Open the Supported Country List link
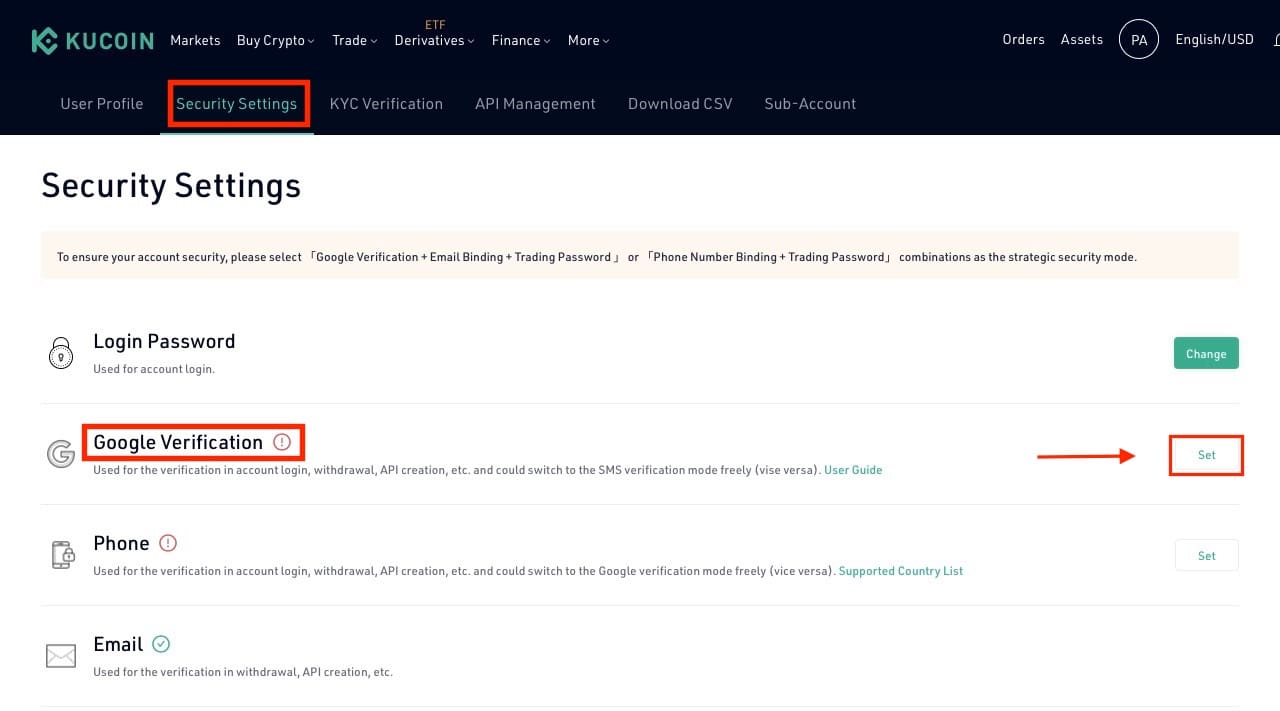 point(900,570)
